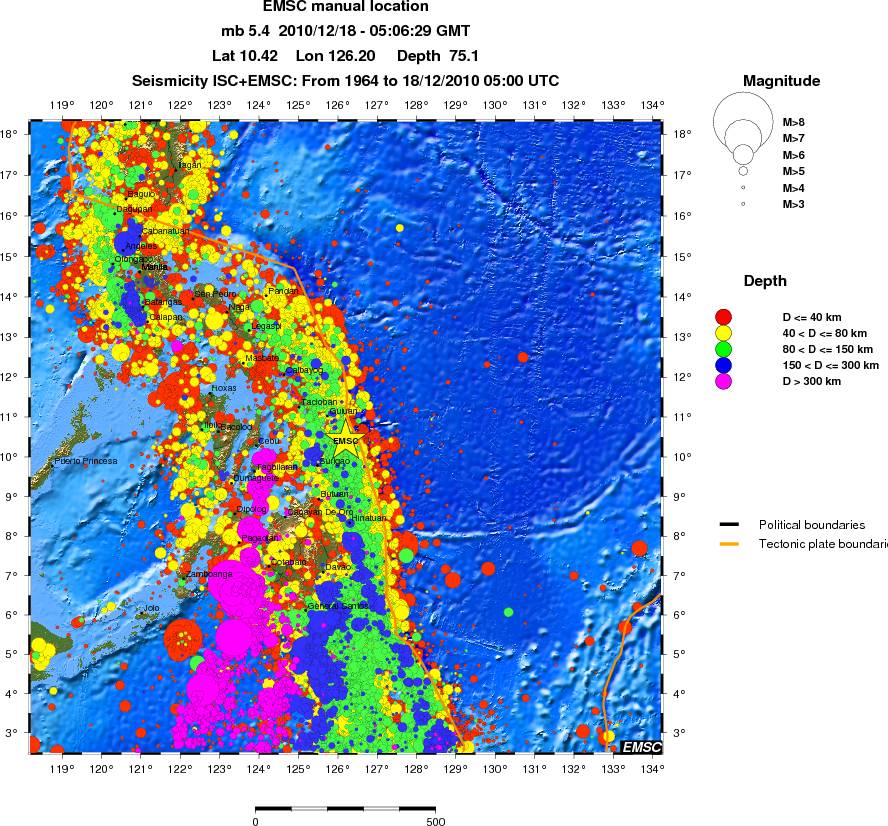Click the Hinatuan city label
The width and height of the screenshot is (888, 826).
point(369,518)
